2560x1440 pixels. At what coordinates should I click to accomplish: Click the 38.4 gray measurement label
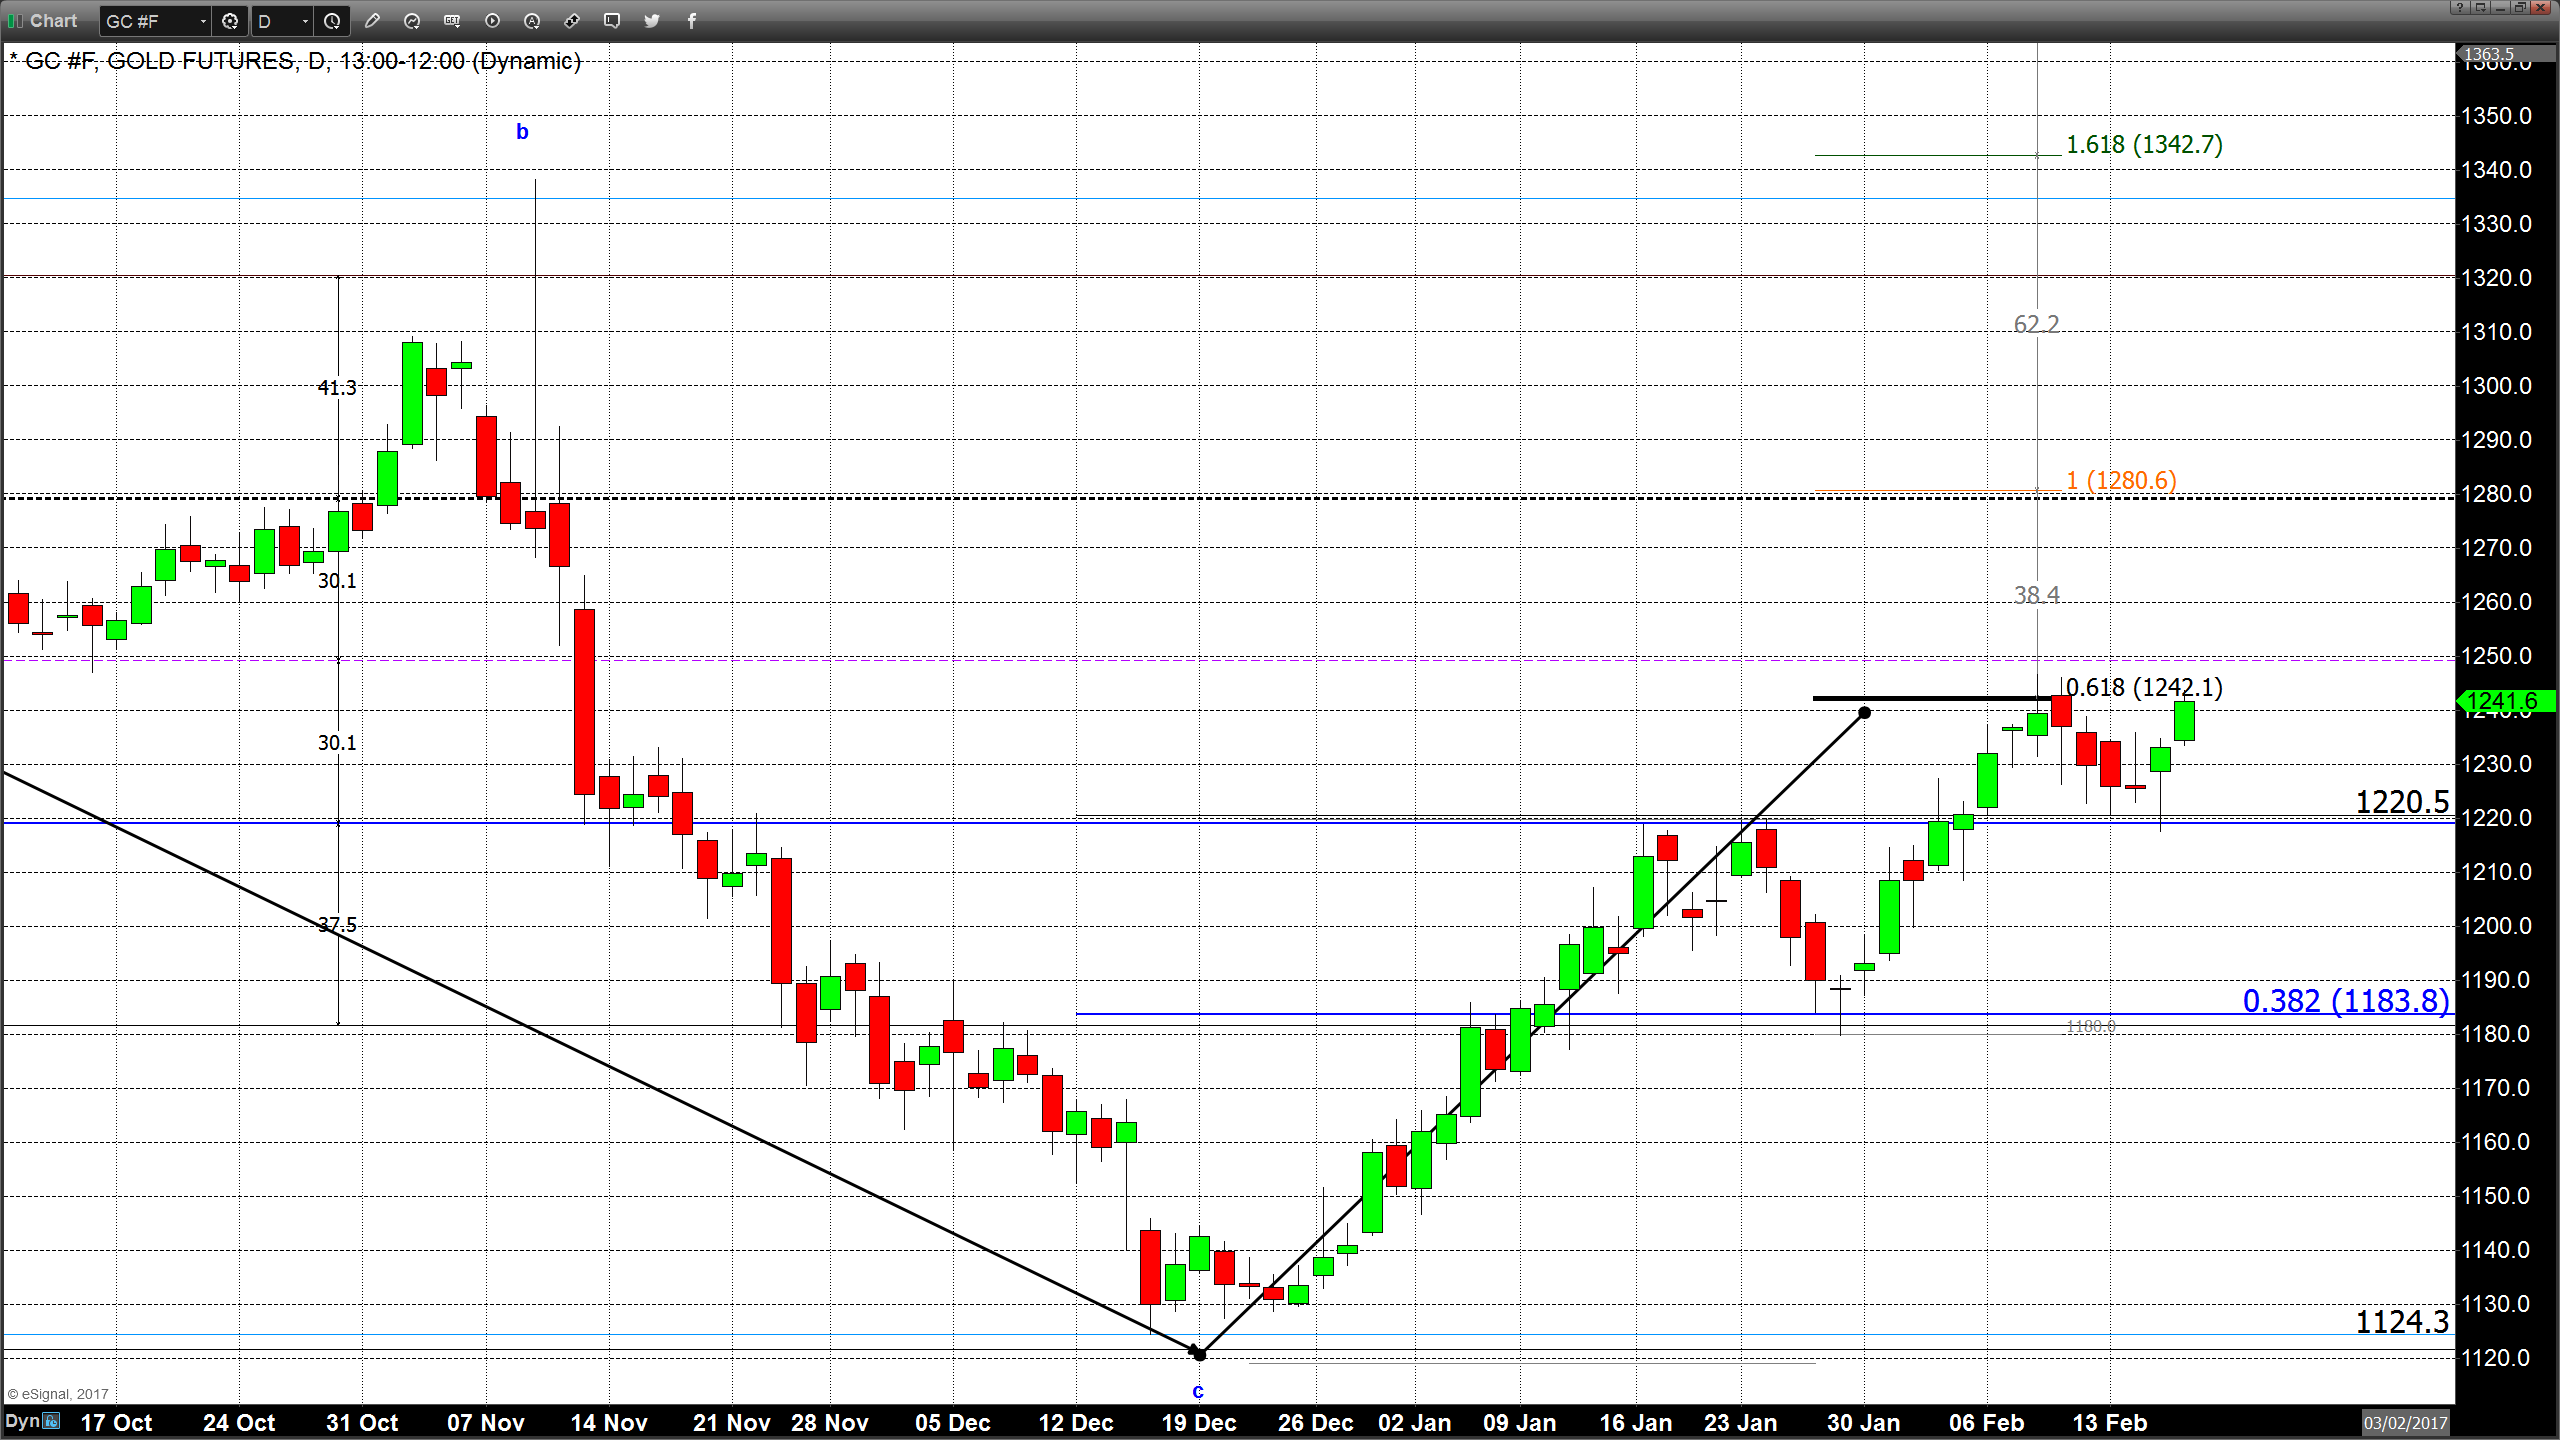[2037, 595]
